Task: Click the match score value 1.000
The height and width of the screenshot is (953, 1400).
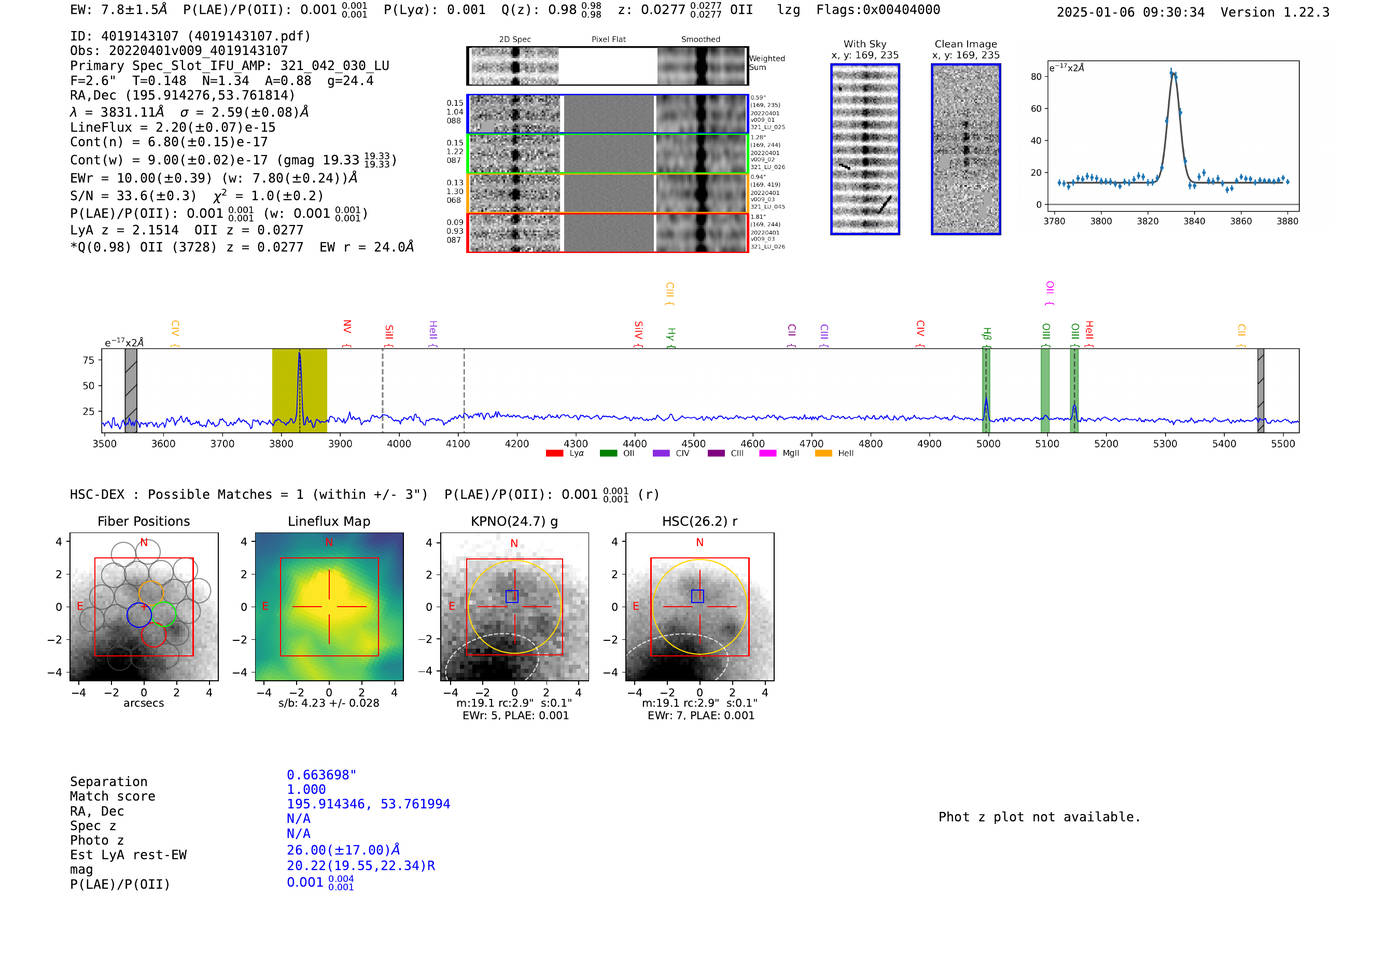Action: tap(306, 789)
